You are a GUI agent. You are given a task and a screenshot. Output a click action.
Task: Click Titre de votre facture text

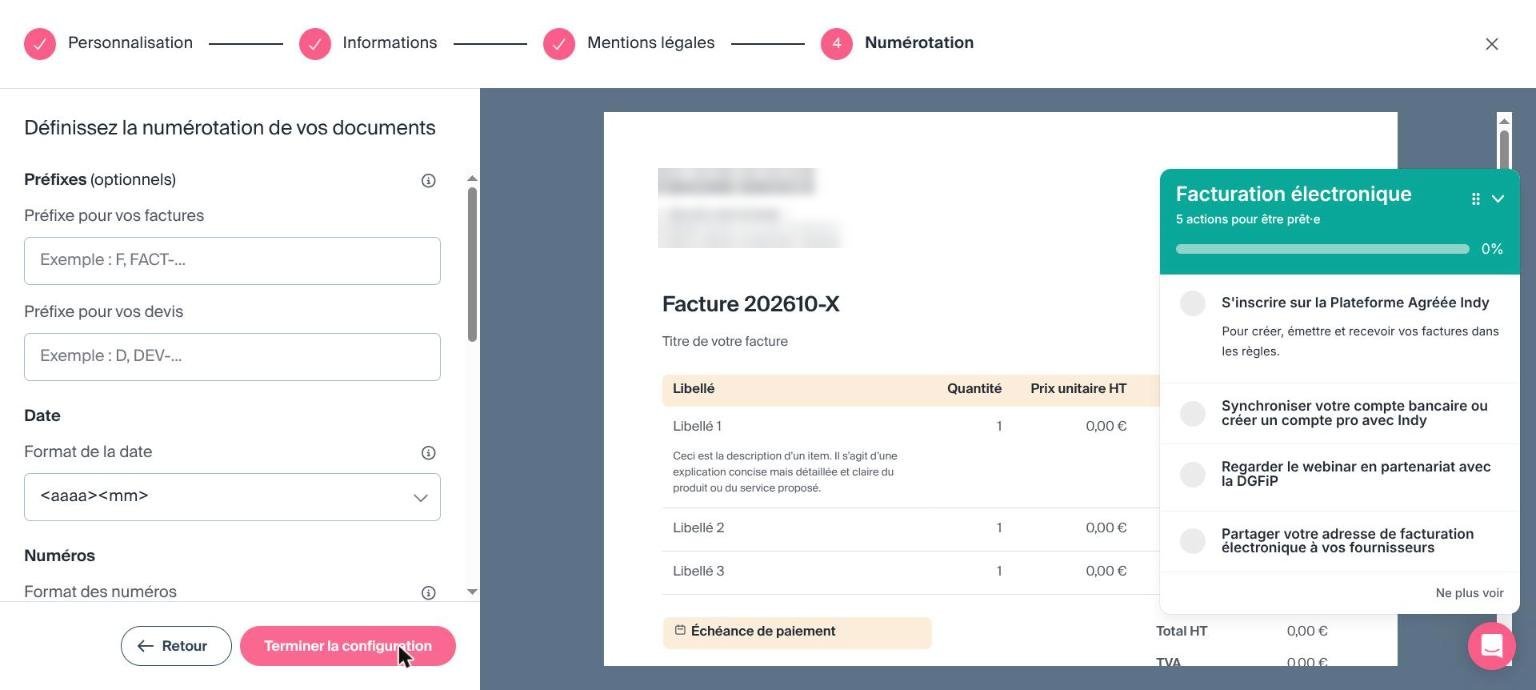point(725,342)
